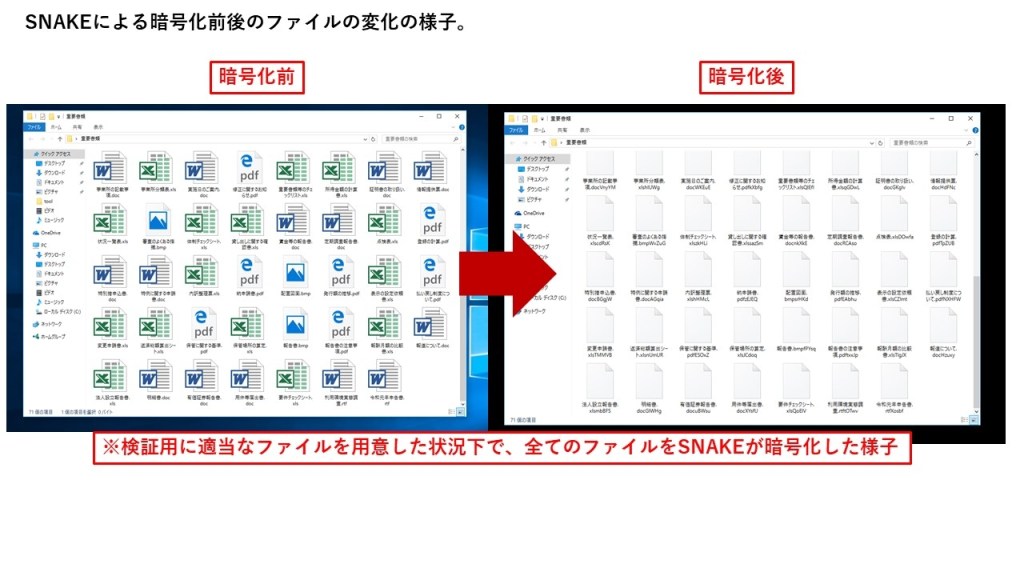Switch to the 表示 tab in left window
The width and height of the screenshot is (1024, 576).
pos(98,128)
